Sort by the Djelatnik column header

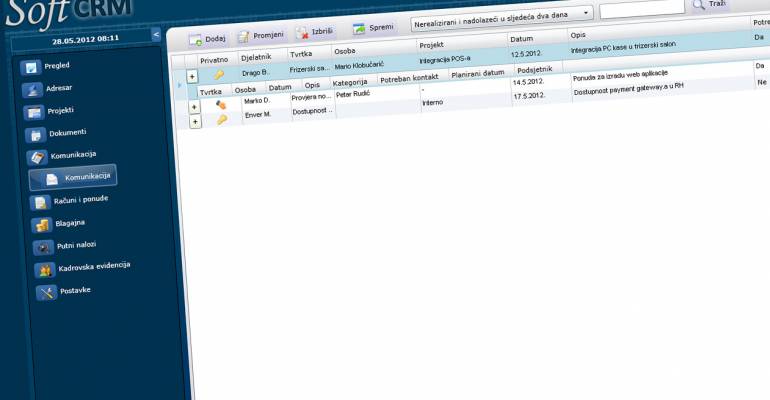[x=256, y=57]
